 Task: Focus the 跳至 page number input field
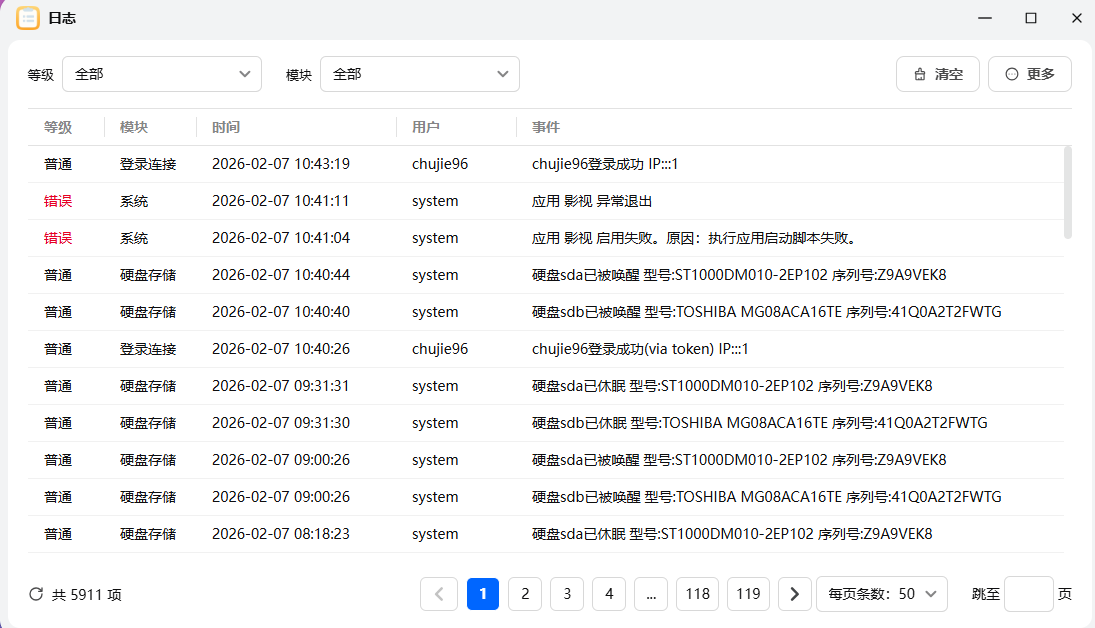coord(1030,593)
